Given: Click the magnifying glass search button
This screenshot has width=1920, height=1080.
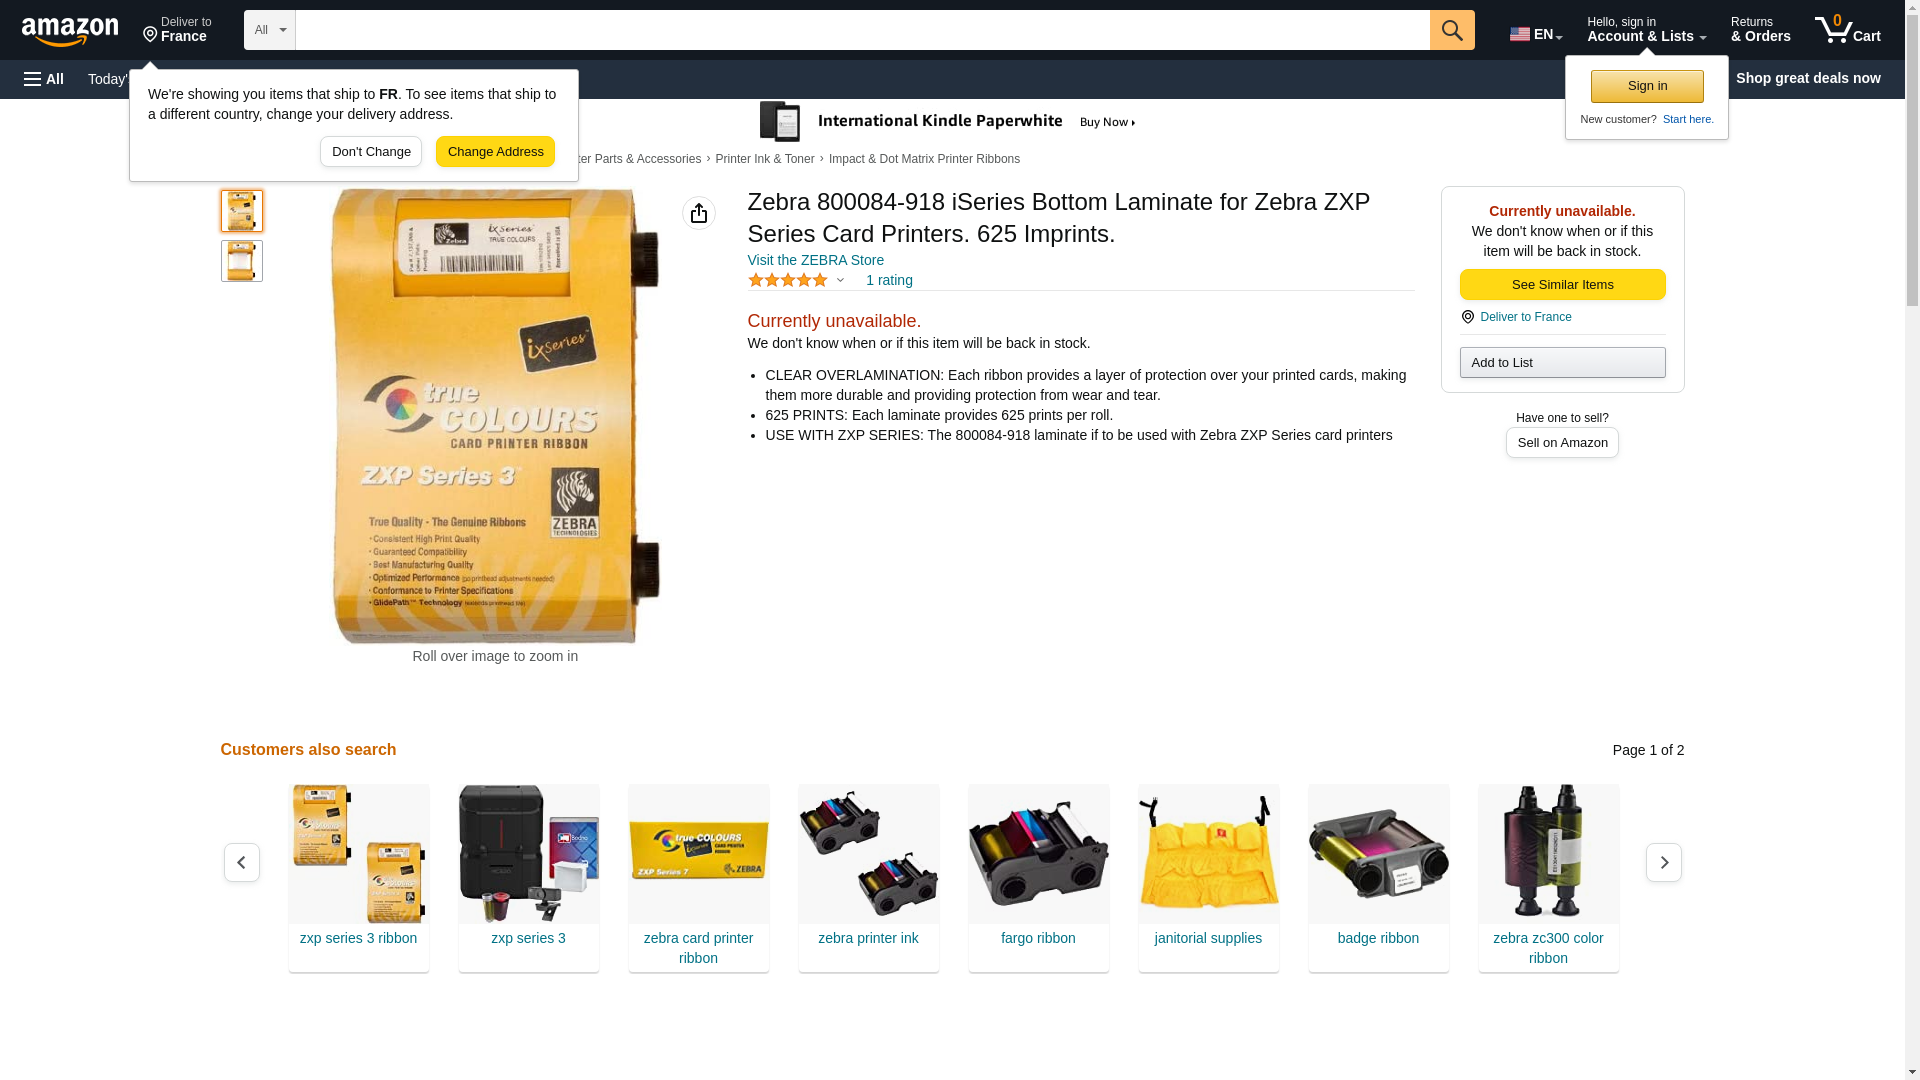Looking at the screenshot, I should 1452,30.
